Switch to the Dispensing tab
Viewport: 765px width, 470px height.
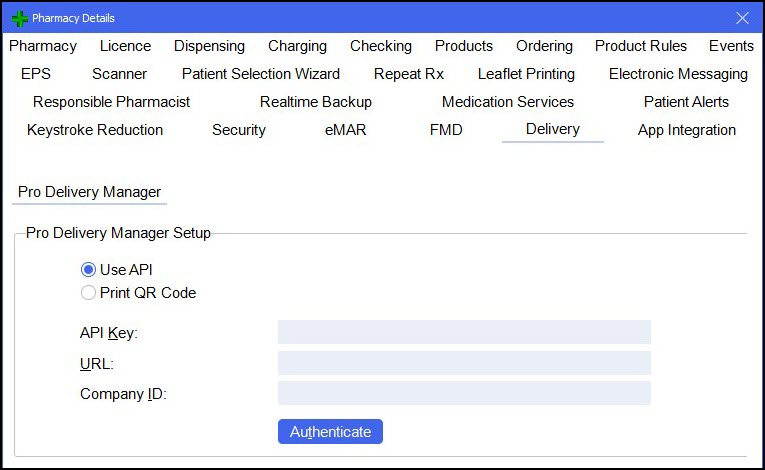point(209,46)
